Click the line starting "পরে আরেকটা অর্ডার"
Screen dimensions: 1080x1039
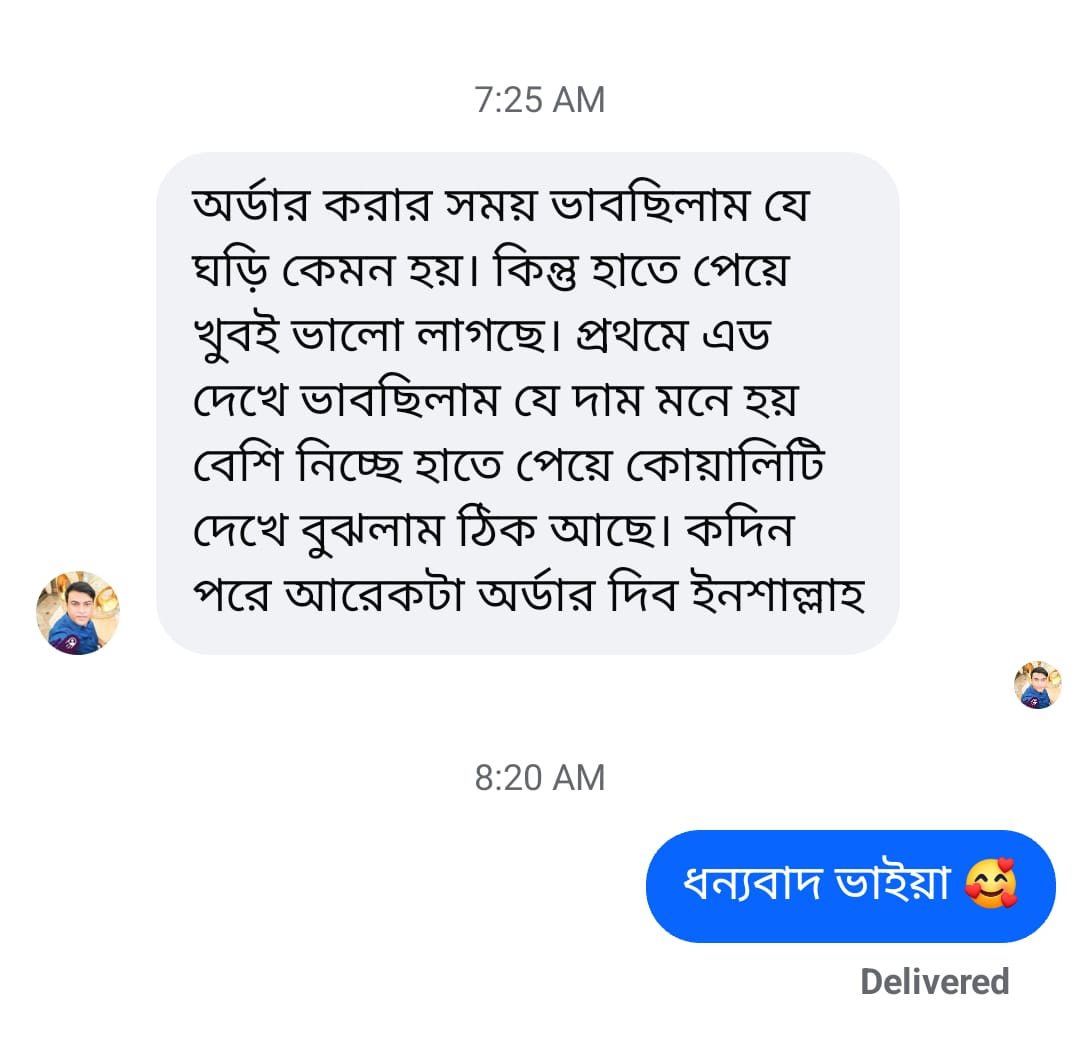[x=527, y=597]
